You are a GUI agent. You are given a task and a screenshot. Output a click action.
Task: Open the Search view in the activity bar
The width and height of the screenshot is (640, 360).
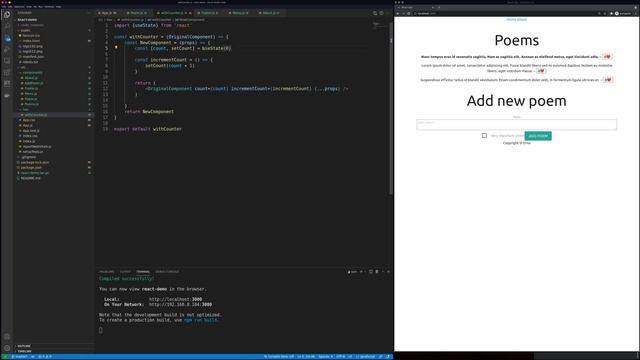[x=7, y=26]
